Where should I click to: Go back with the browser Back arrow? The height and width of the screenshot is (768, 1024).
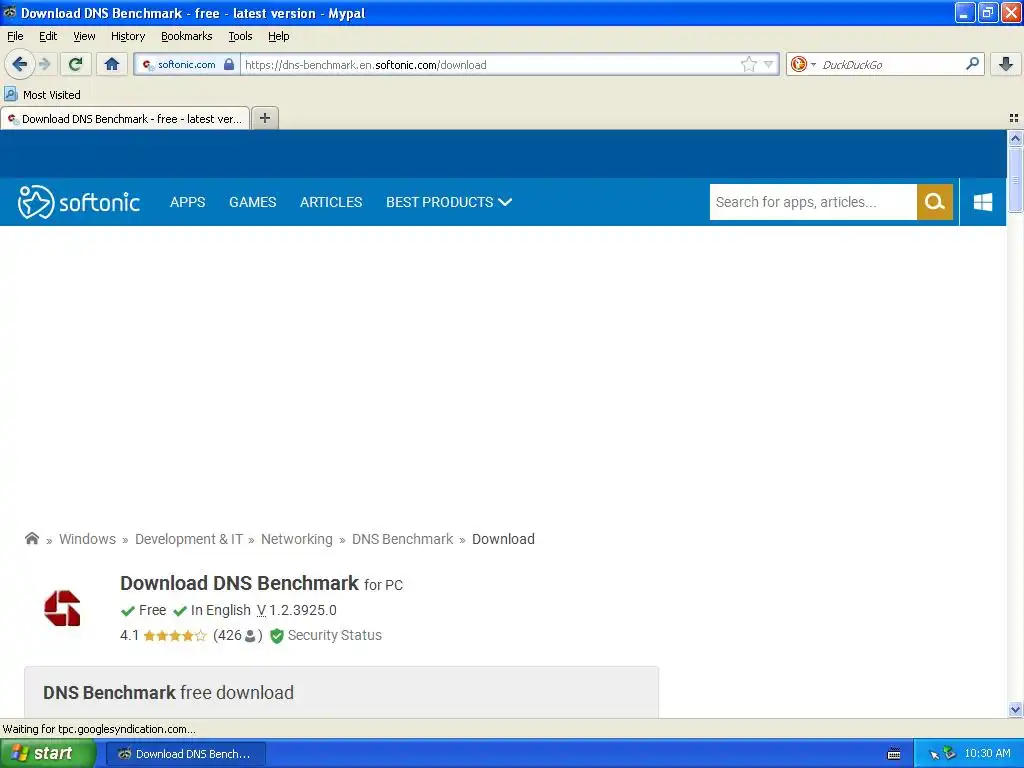click(19, 64)
